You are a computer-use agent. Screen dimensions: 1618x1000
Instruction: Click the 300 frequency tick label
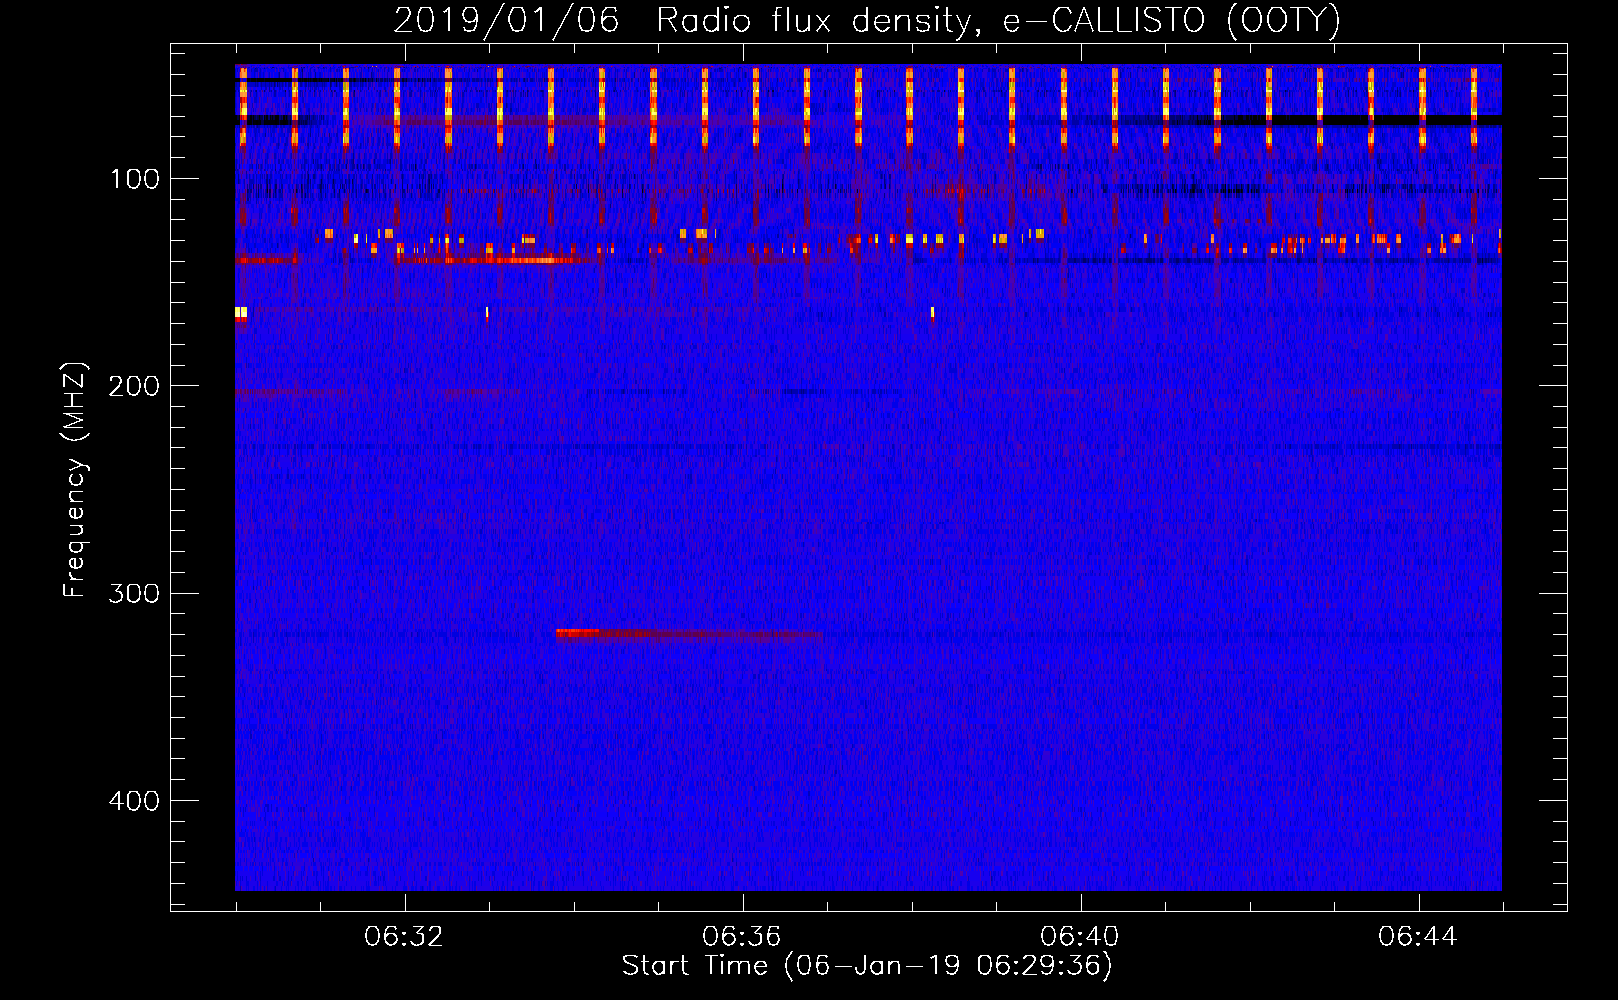click(134, 593)
